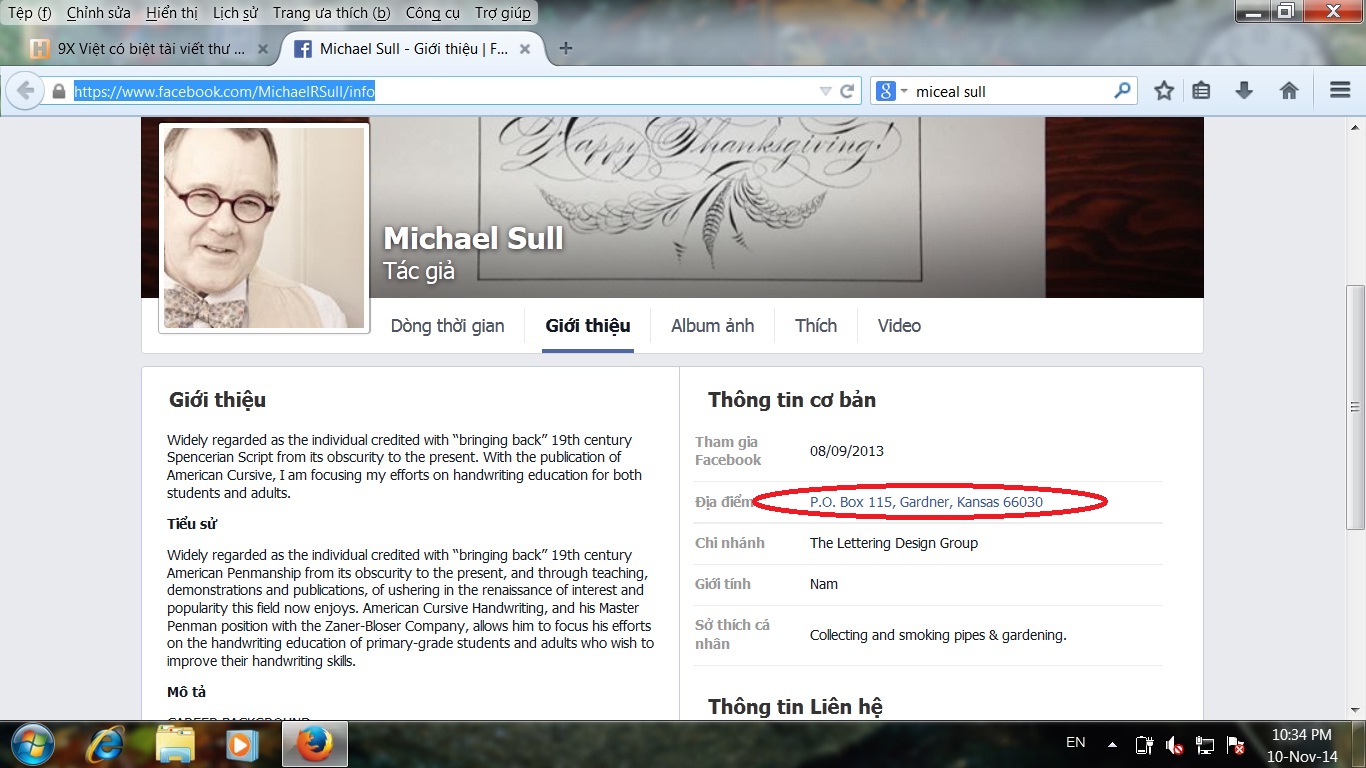Viewport: 1366px width, 768px height.
Task: Click the P.O. Box 115 Gardner address link
Action: (926, 502)
